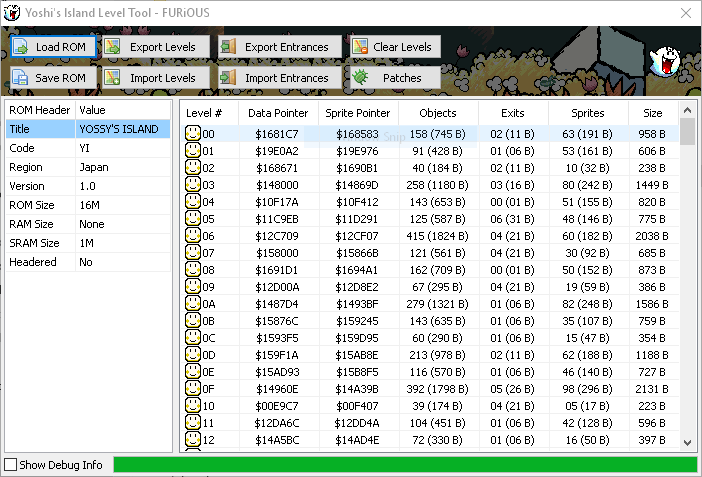Image resolution: width=702 pixels, height=477 pixels.
Task: Click smiley icon for level 0D
Action: pyautogui.click(x=193, y=355)
